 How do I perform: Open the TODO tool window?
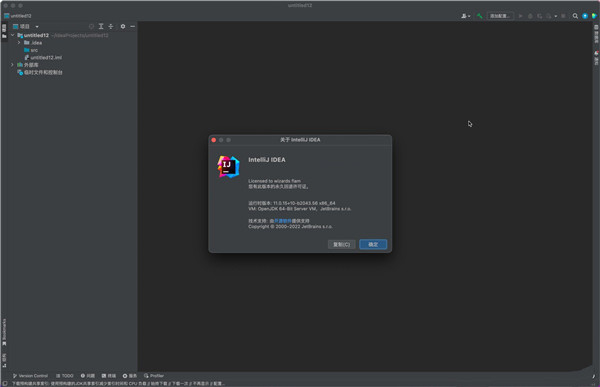coord(65,376)
